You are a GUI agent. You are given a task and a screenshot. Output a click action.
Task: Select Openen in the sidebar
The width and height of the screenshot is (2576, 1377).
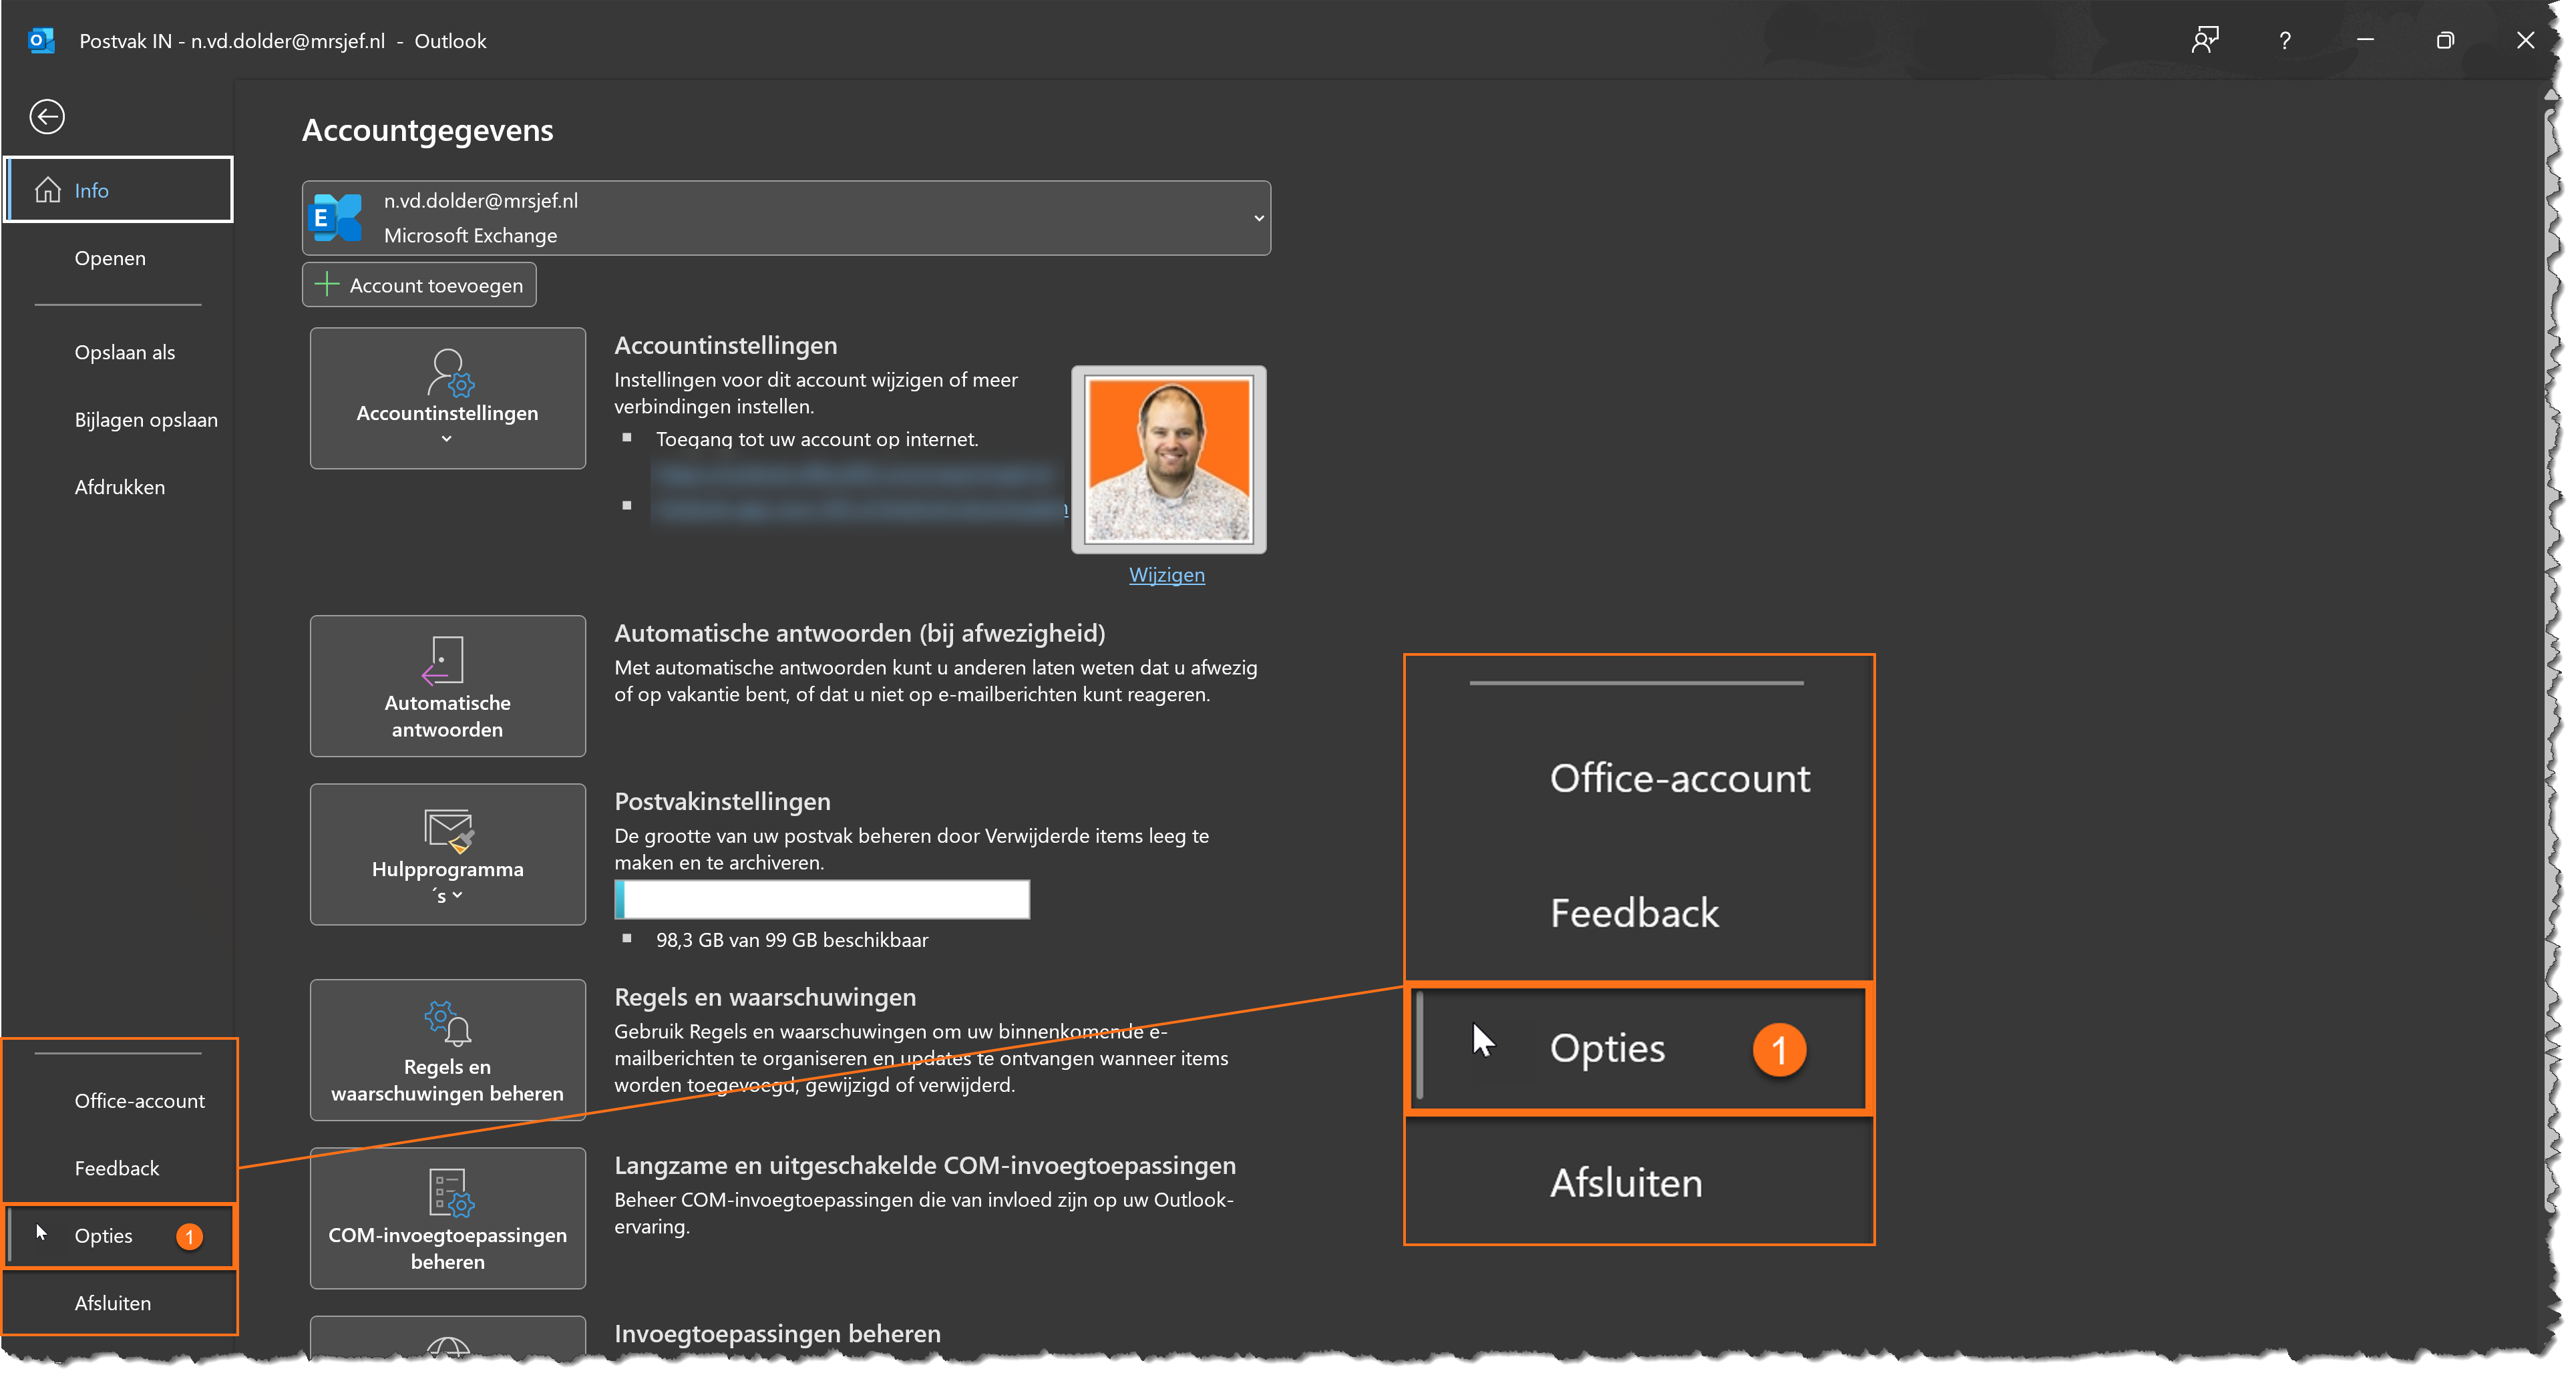[110, 258]
